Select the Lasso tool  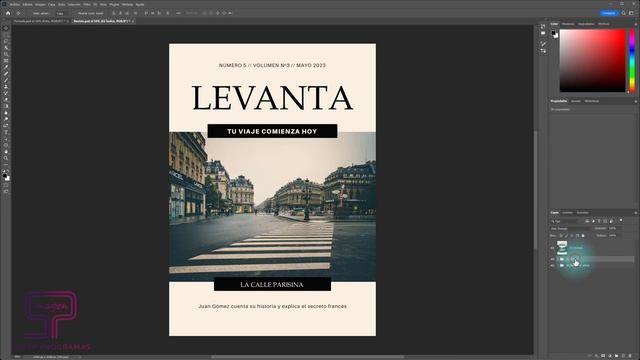click(x=6, y=41)
